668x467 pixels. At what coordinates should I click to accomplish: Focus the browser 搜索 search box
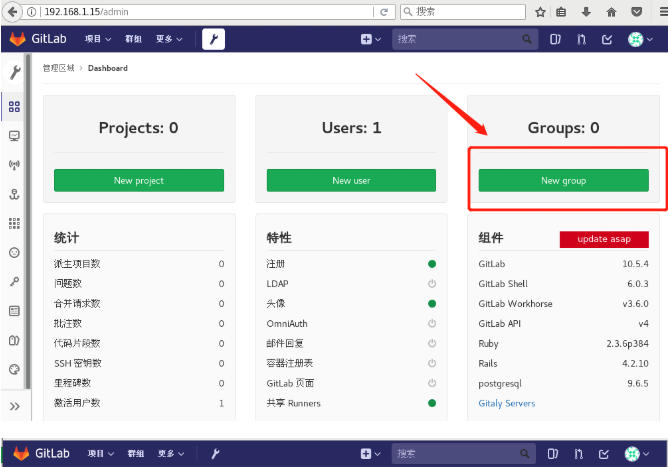click(x=463, y=12)
